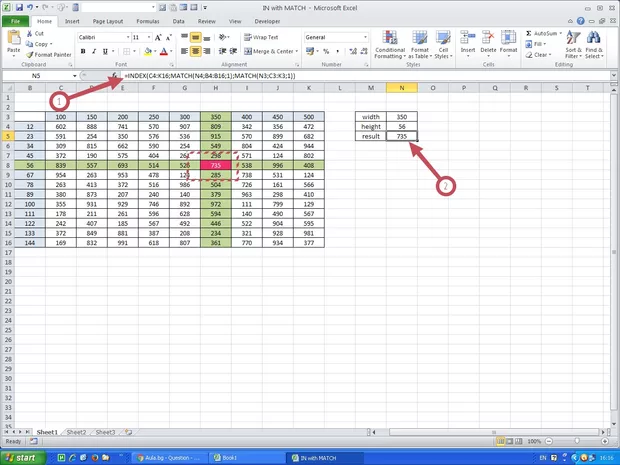Click the yellow Fill Color bucket
Viewport: 620px width, 465px height.
pos(148,51)
